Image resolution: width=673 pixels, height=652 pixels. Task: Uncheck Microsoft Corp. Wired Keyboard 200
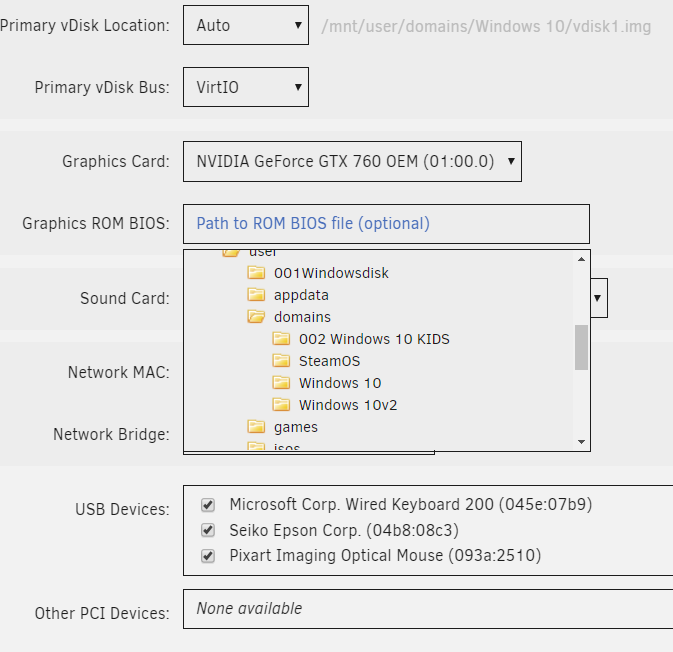(x=208, y=505)
